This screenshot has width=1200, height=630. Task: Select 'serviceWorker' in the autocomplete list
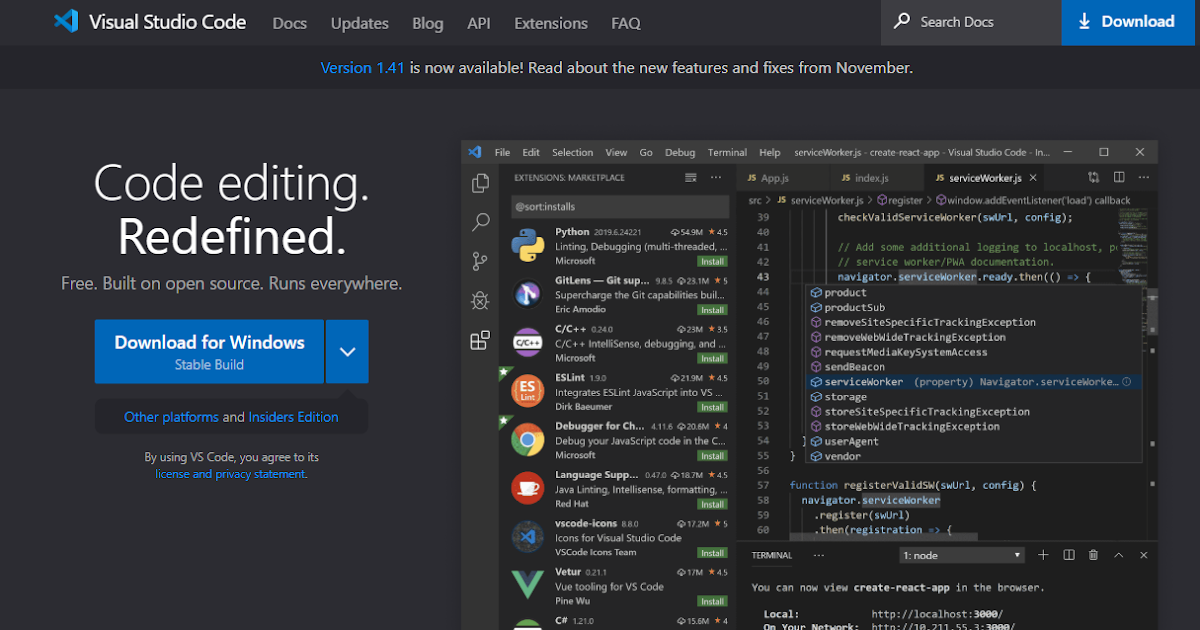(x=973, y=382)
